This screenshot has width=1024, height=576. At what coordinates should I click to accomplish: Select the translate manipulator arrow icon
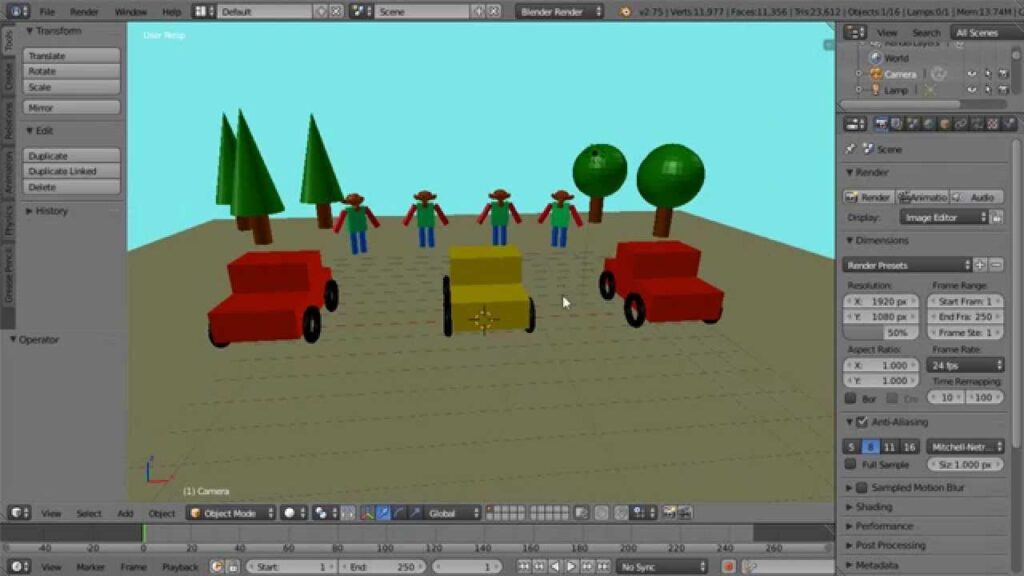(x=383, y=513)
